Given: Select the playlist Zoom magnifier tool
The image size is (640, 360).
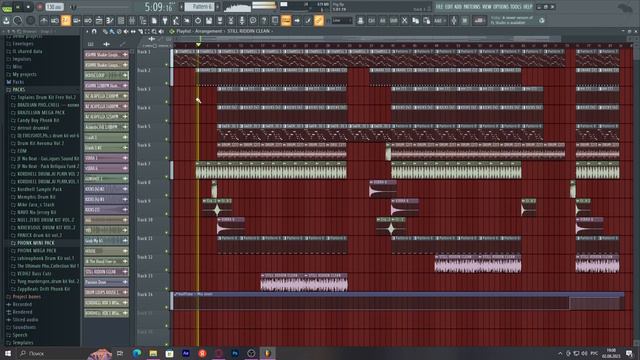Looking at the screenshot, I should pos(154,31).
